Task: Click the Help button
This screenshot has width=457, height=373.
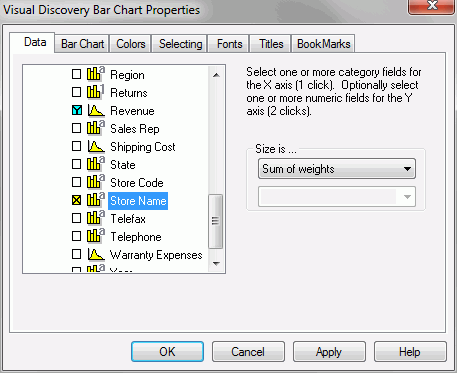Action: [x=410, y=351]
